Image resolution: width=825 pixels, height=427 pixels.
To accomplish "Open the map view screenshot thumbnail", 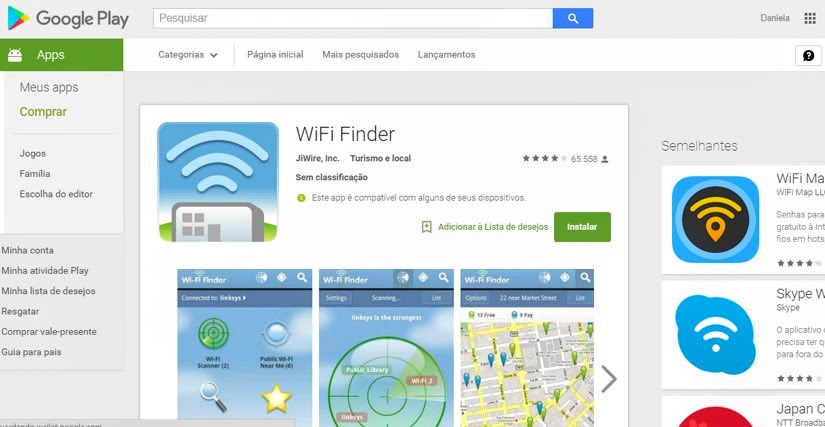I will [x=527, y=348].
